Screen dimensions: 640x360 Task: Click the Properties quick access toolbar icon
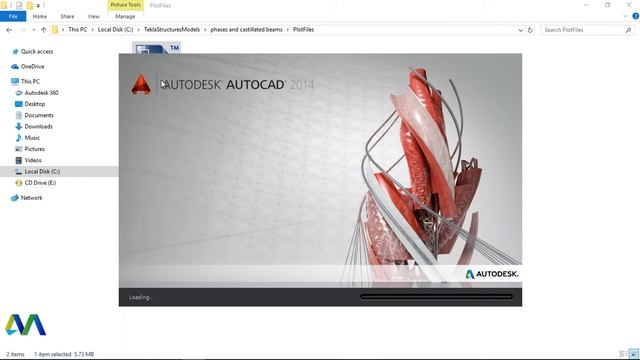pos(19,5)
